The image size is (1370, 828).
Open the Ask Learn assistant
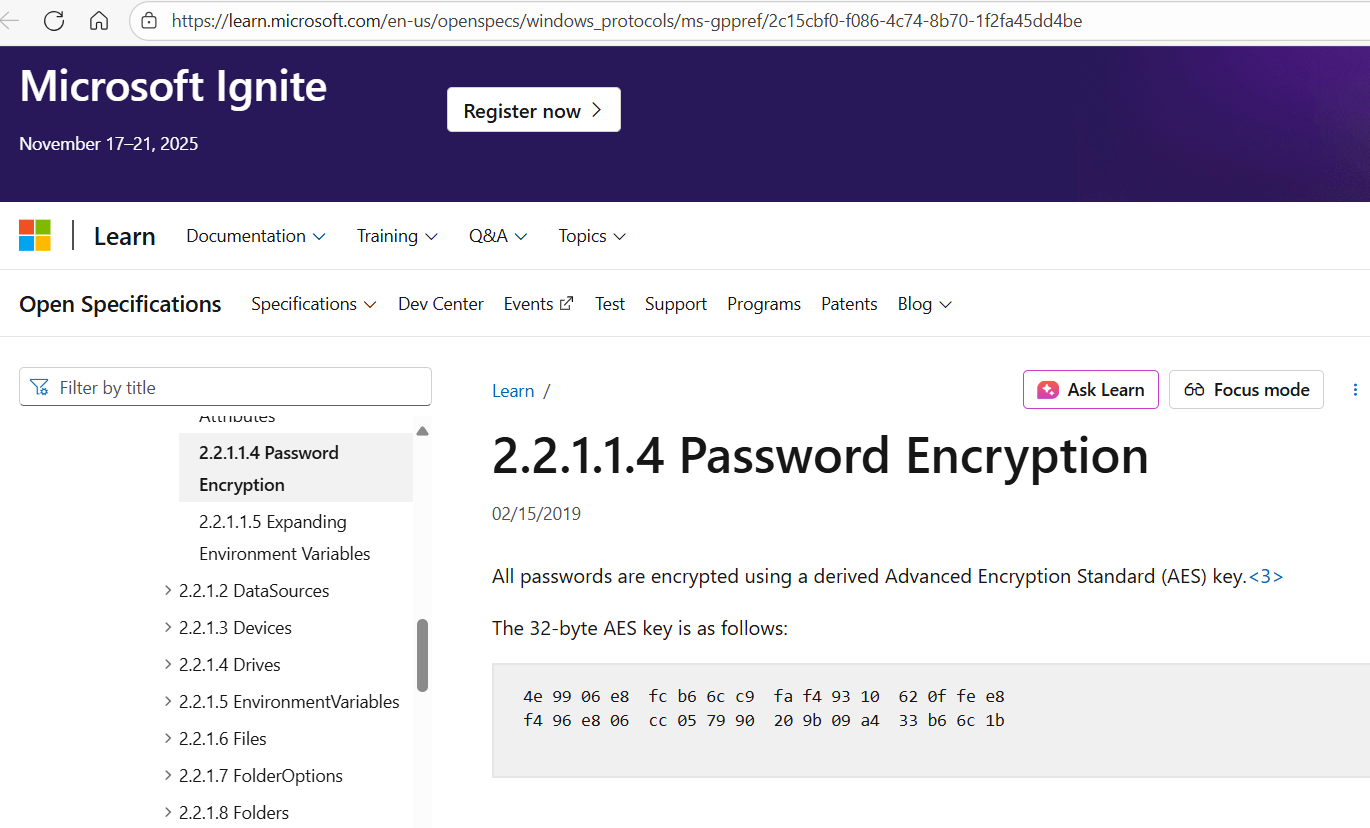coord(1090,390)
